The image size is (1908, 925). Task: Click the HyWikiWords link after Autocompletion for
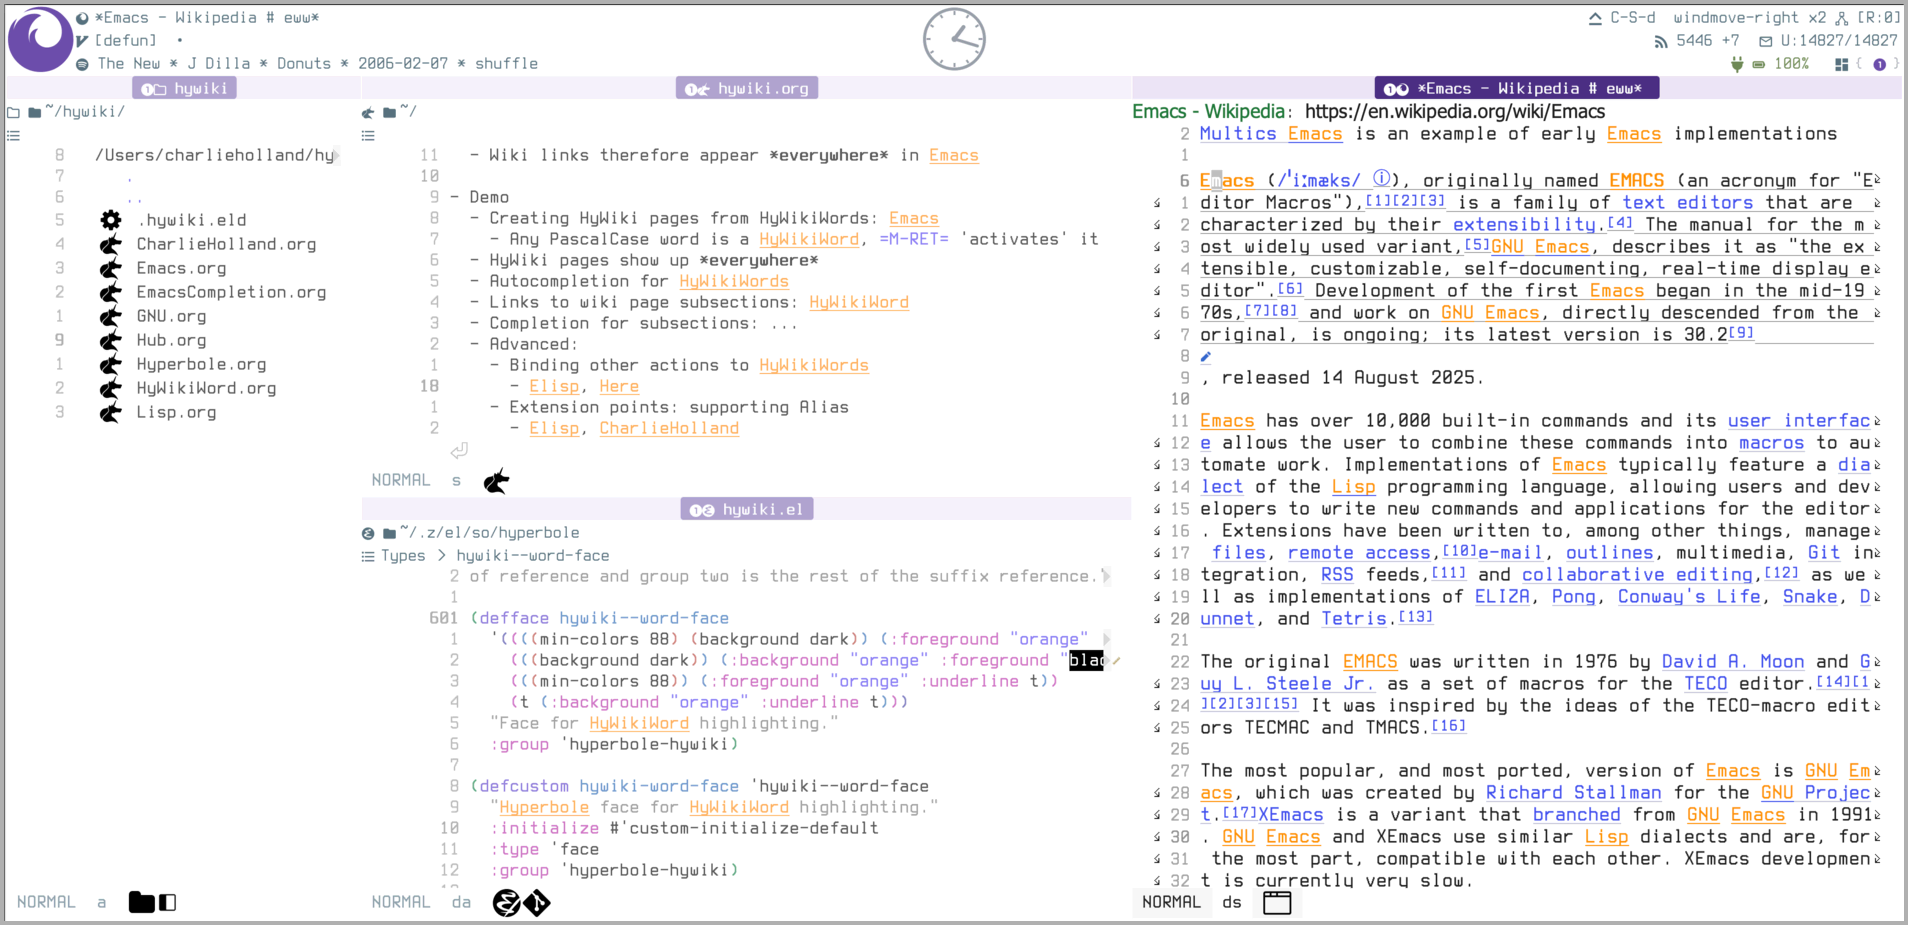[734, 281]
